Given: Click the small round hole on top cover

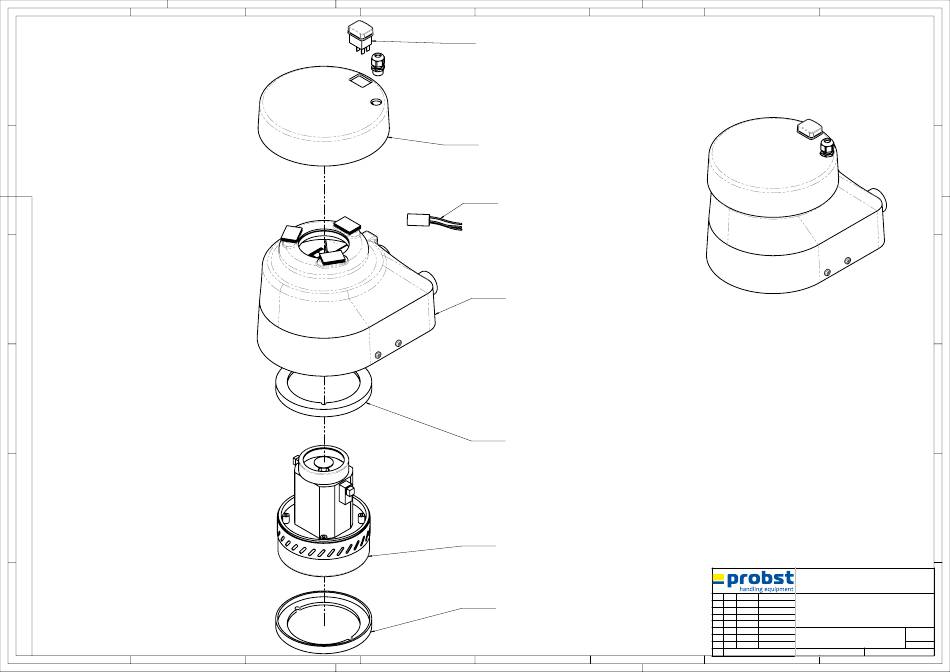Looking at the screenshot, I should 375,102.
